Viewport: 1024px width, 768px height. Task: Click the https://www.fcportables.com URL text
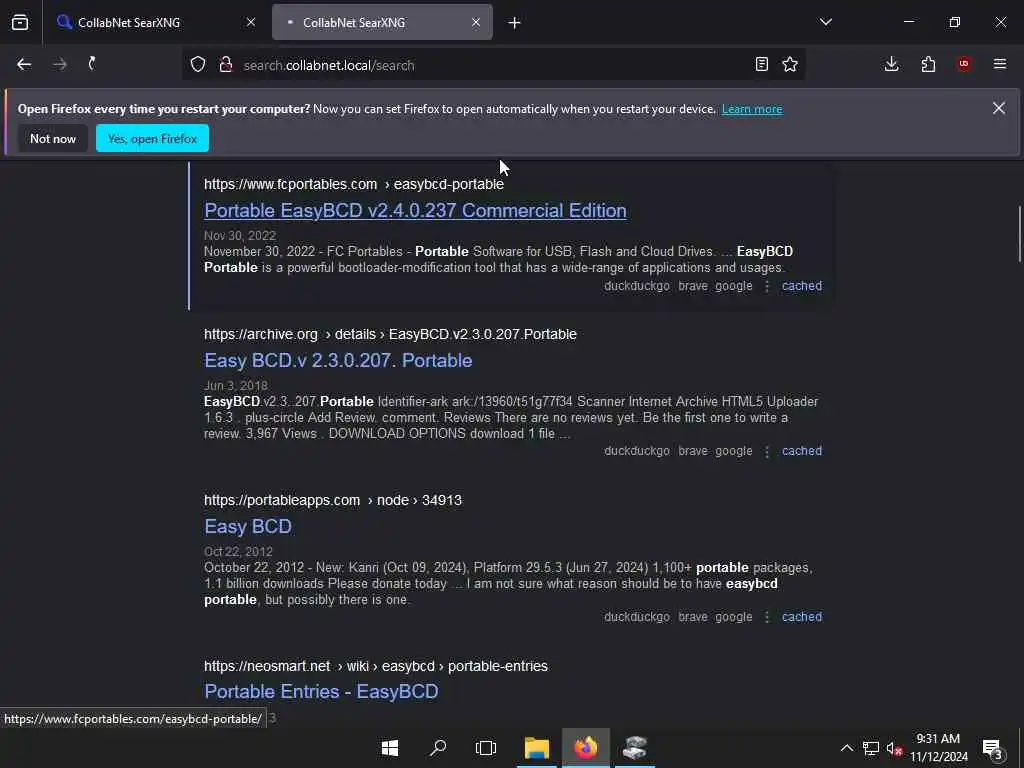pyautogui.click(x=291, y=184)
